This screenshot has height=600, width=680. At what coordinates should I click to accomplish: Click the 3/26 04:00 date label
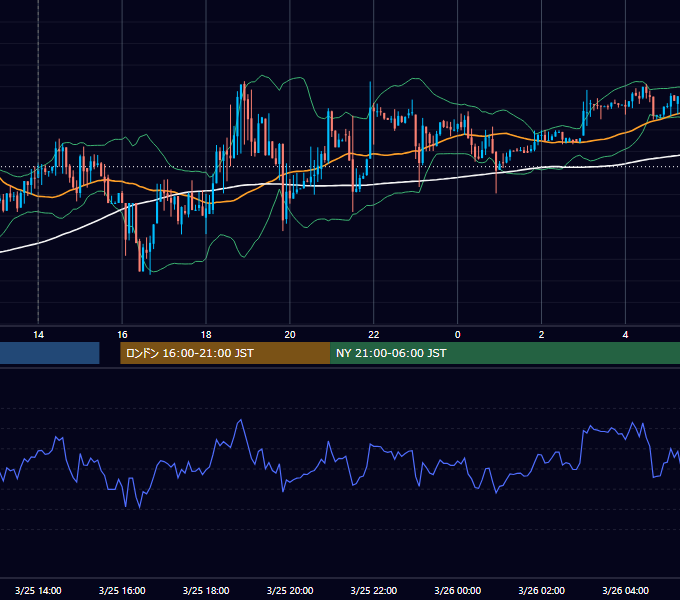click(x=625, y=590)
